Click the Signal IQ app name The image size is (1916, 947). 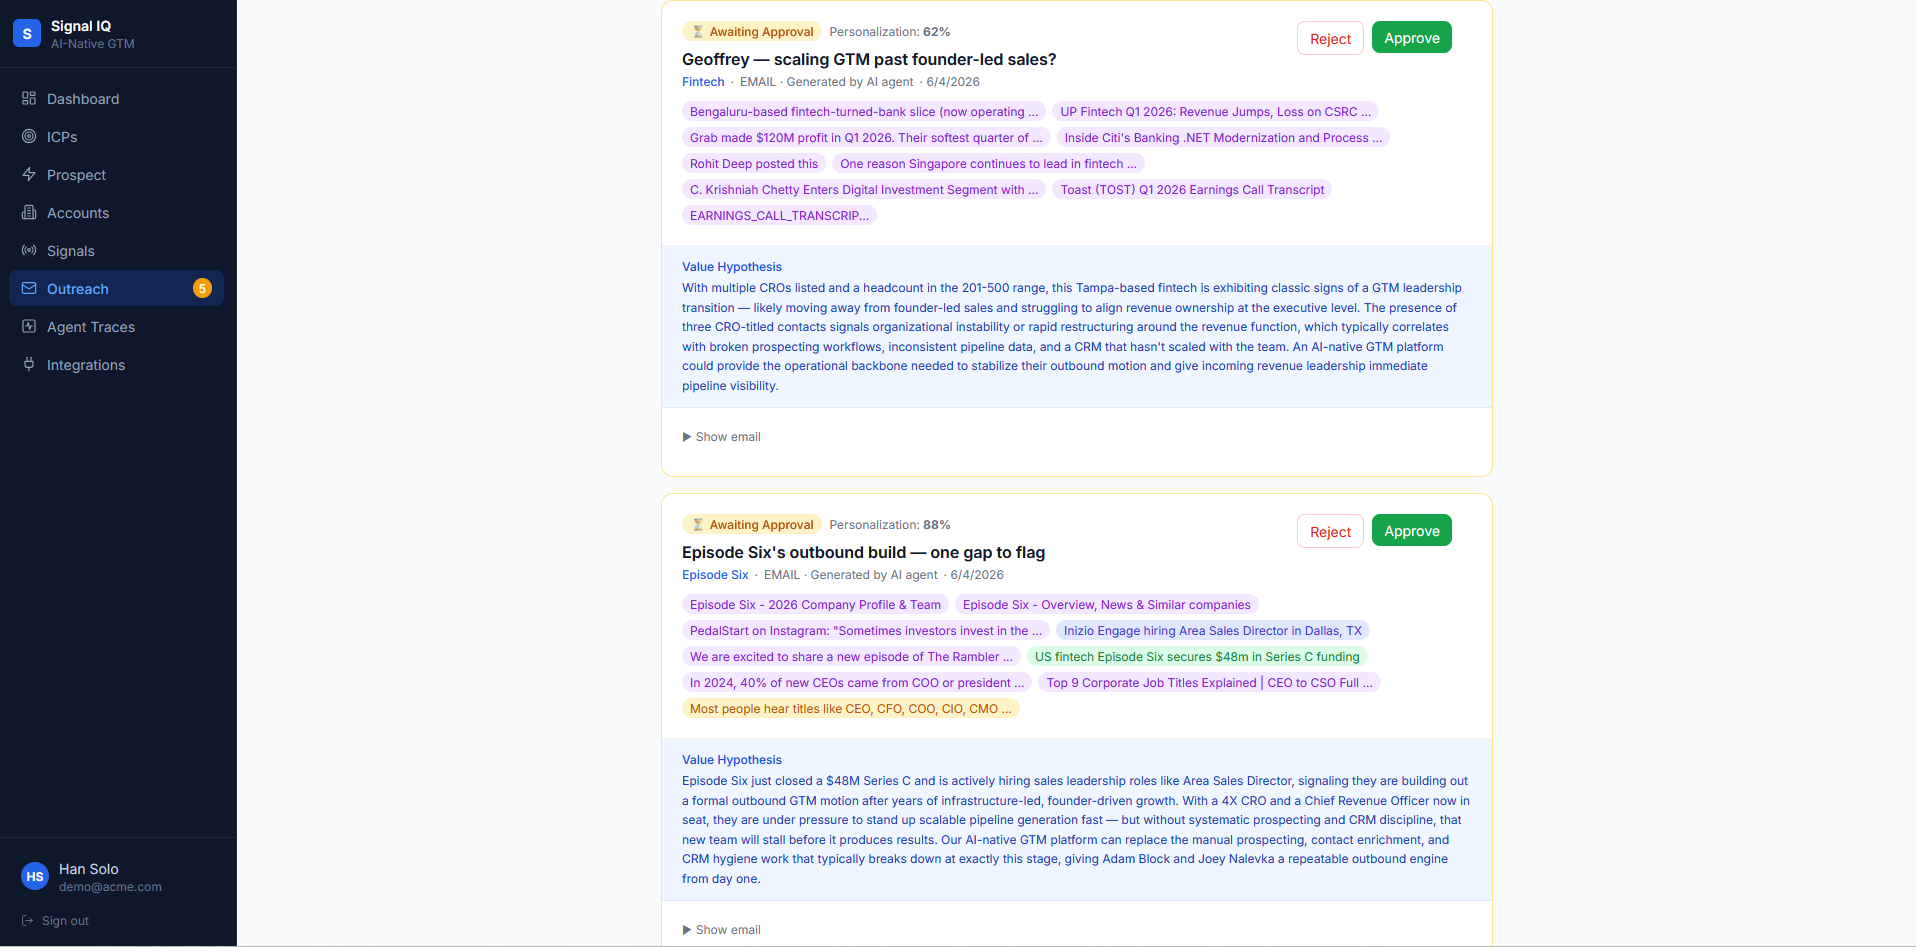click(x=81, y=26)
